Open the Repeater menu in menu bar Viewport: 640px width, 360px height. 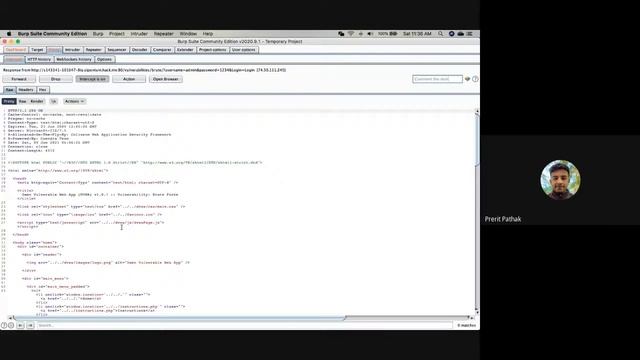(164, 34)
